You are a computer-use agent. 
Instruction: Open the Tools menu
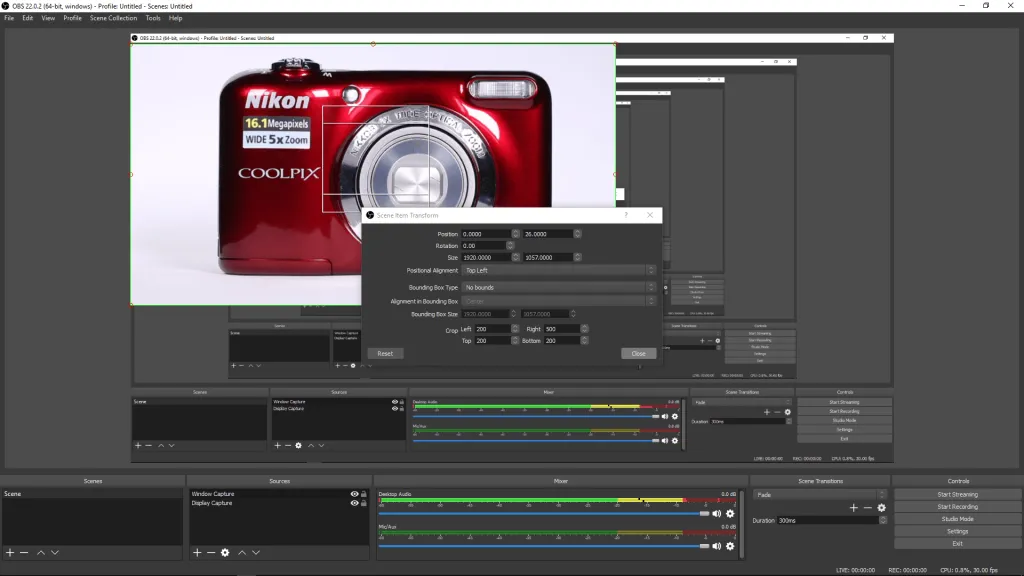[x=152, y=18]
